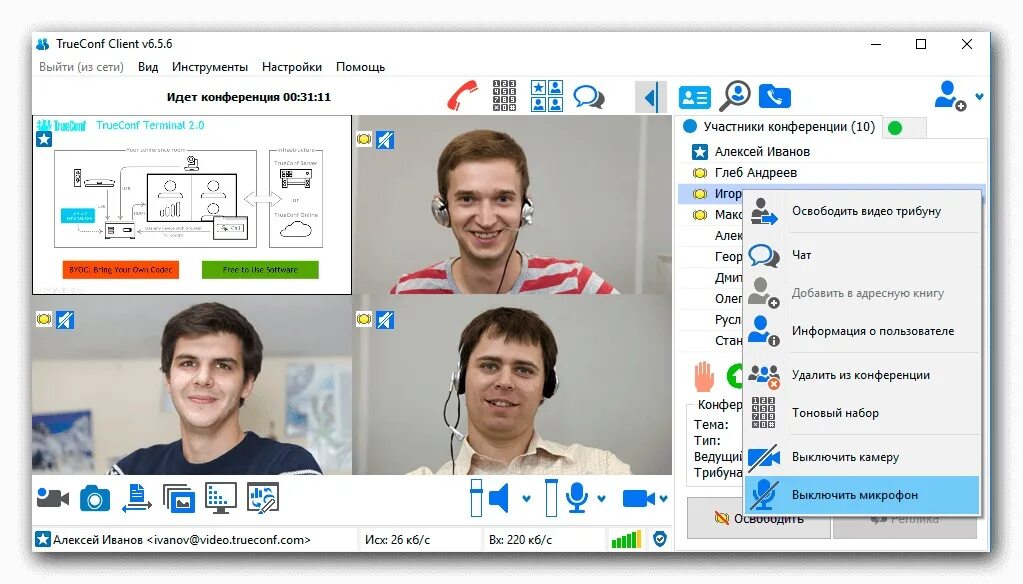Click the tone dialing keypad icon in context menu
This screenshot has width=1023, height=584.
point(763,412)
